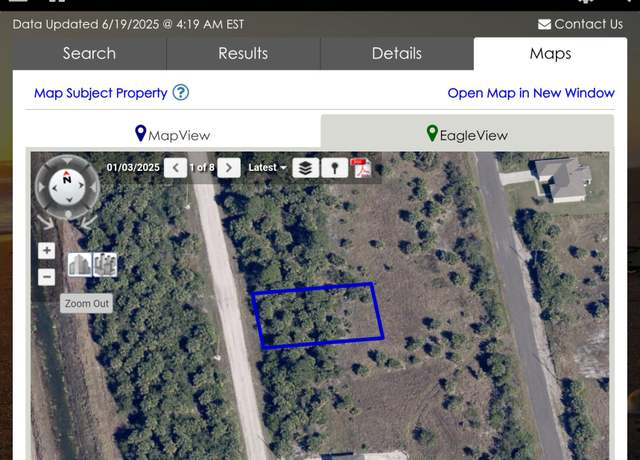Click the layers stack icon
This screenshot has height=460, width=640.
[x=306, y=168]
